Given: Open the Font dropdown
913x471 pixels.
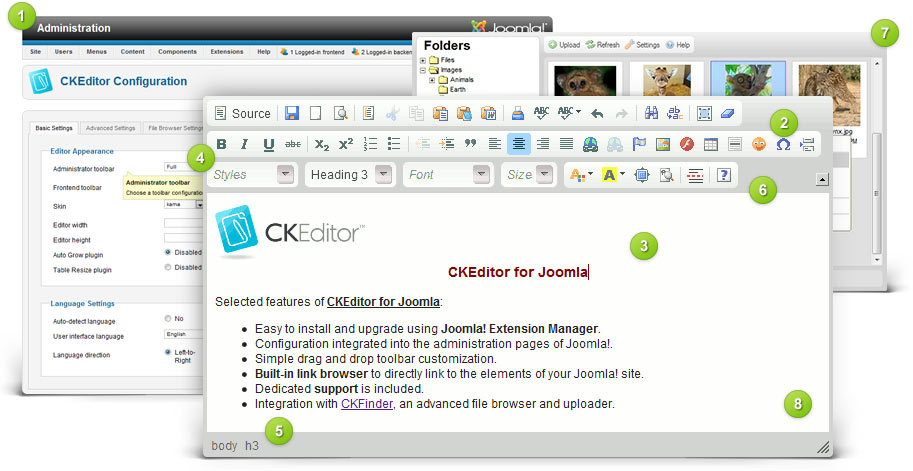Looking at the screenshot, I should [447, 175].
